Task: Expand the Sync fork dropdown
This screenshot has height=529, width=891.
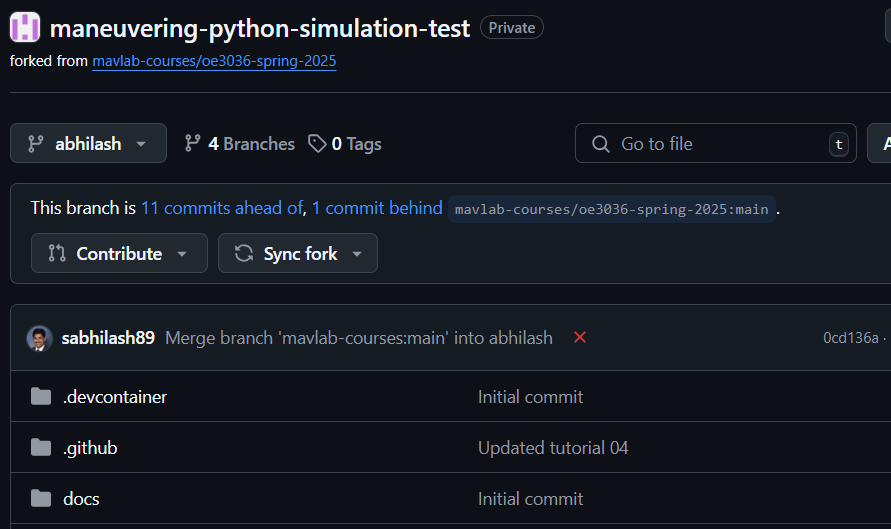Action: pos(297,254)
